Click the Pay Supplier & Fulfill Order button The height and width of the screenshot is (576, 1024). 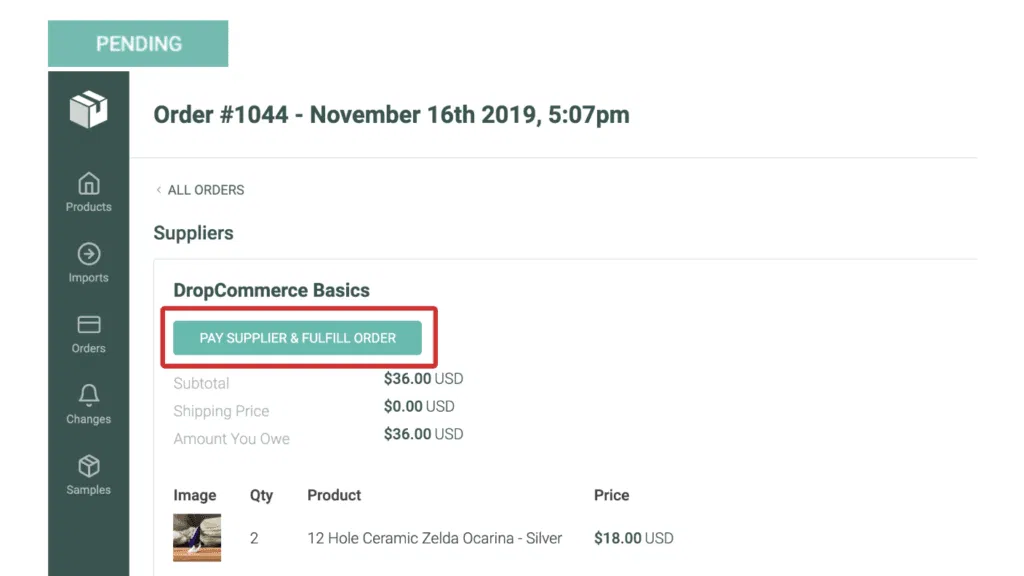[296, 338]
